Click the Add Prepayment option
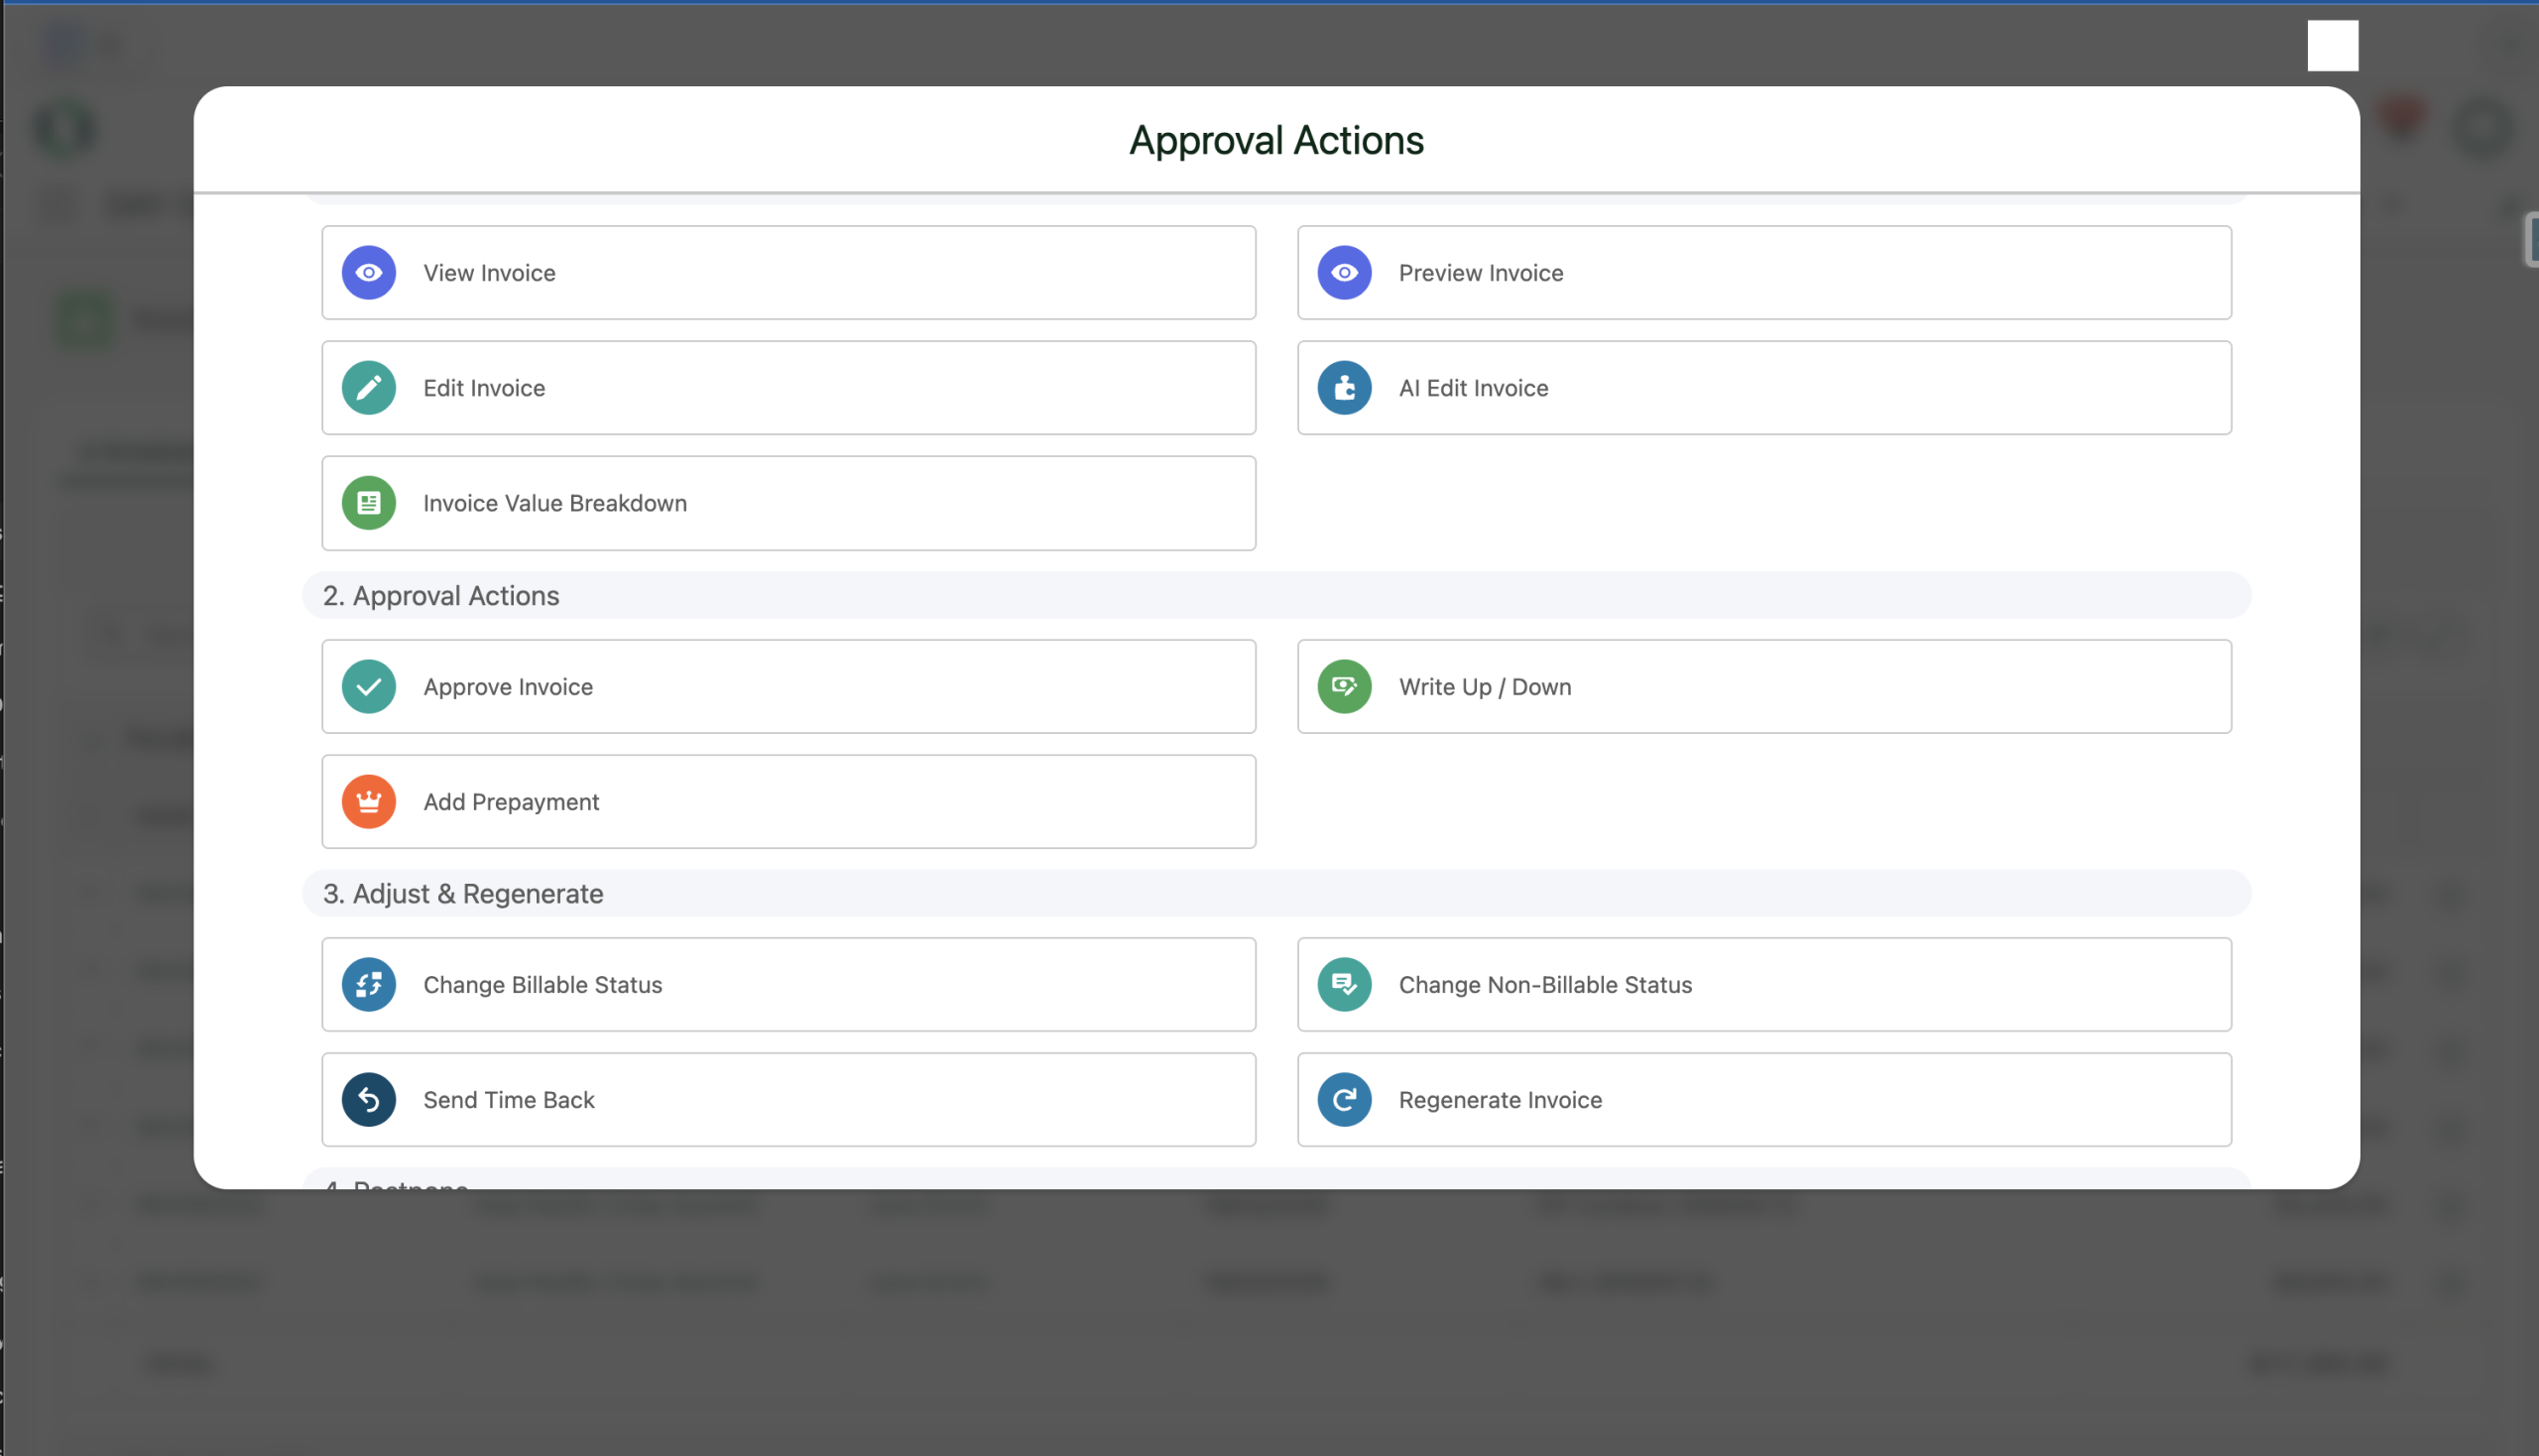 [788, 802]
